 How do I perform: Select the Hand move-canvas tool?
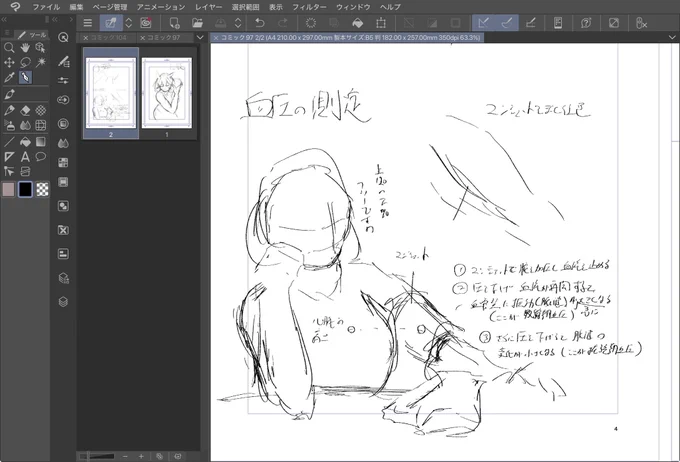tap(25, 48)
